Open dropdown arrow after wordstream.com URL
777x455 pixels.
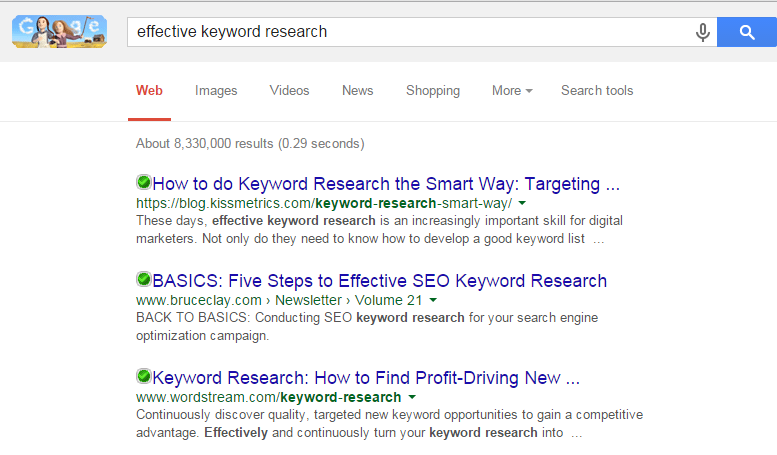411,397
